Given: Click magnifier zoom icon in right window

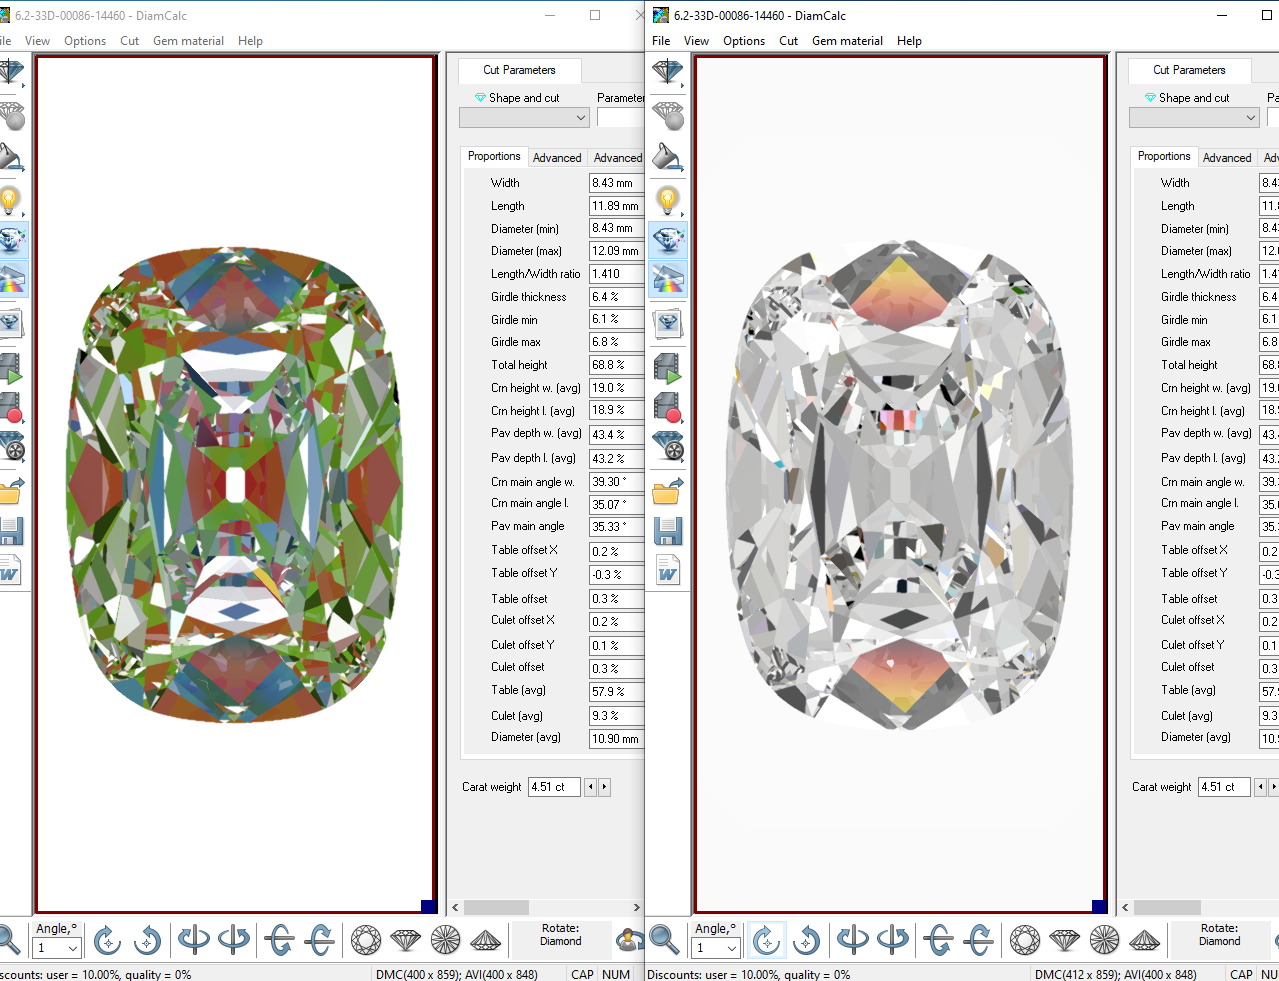Looking at the screenshot, I should click(664, 940).
